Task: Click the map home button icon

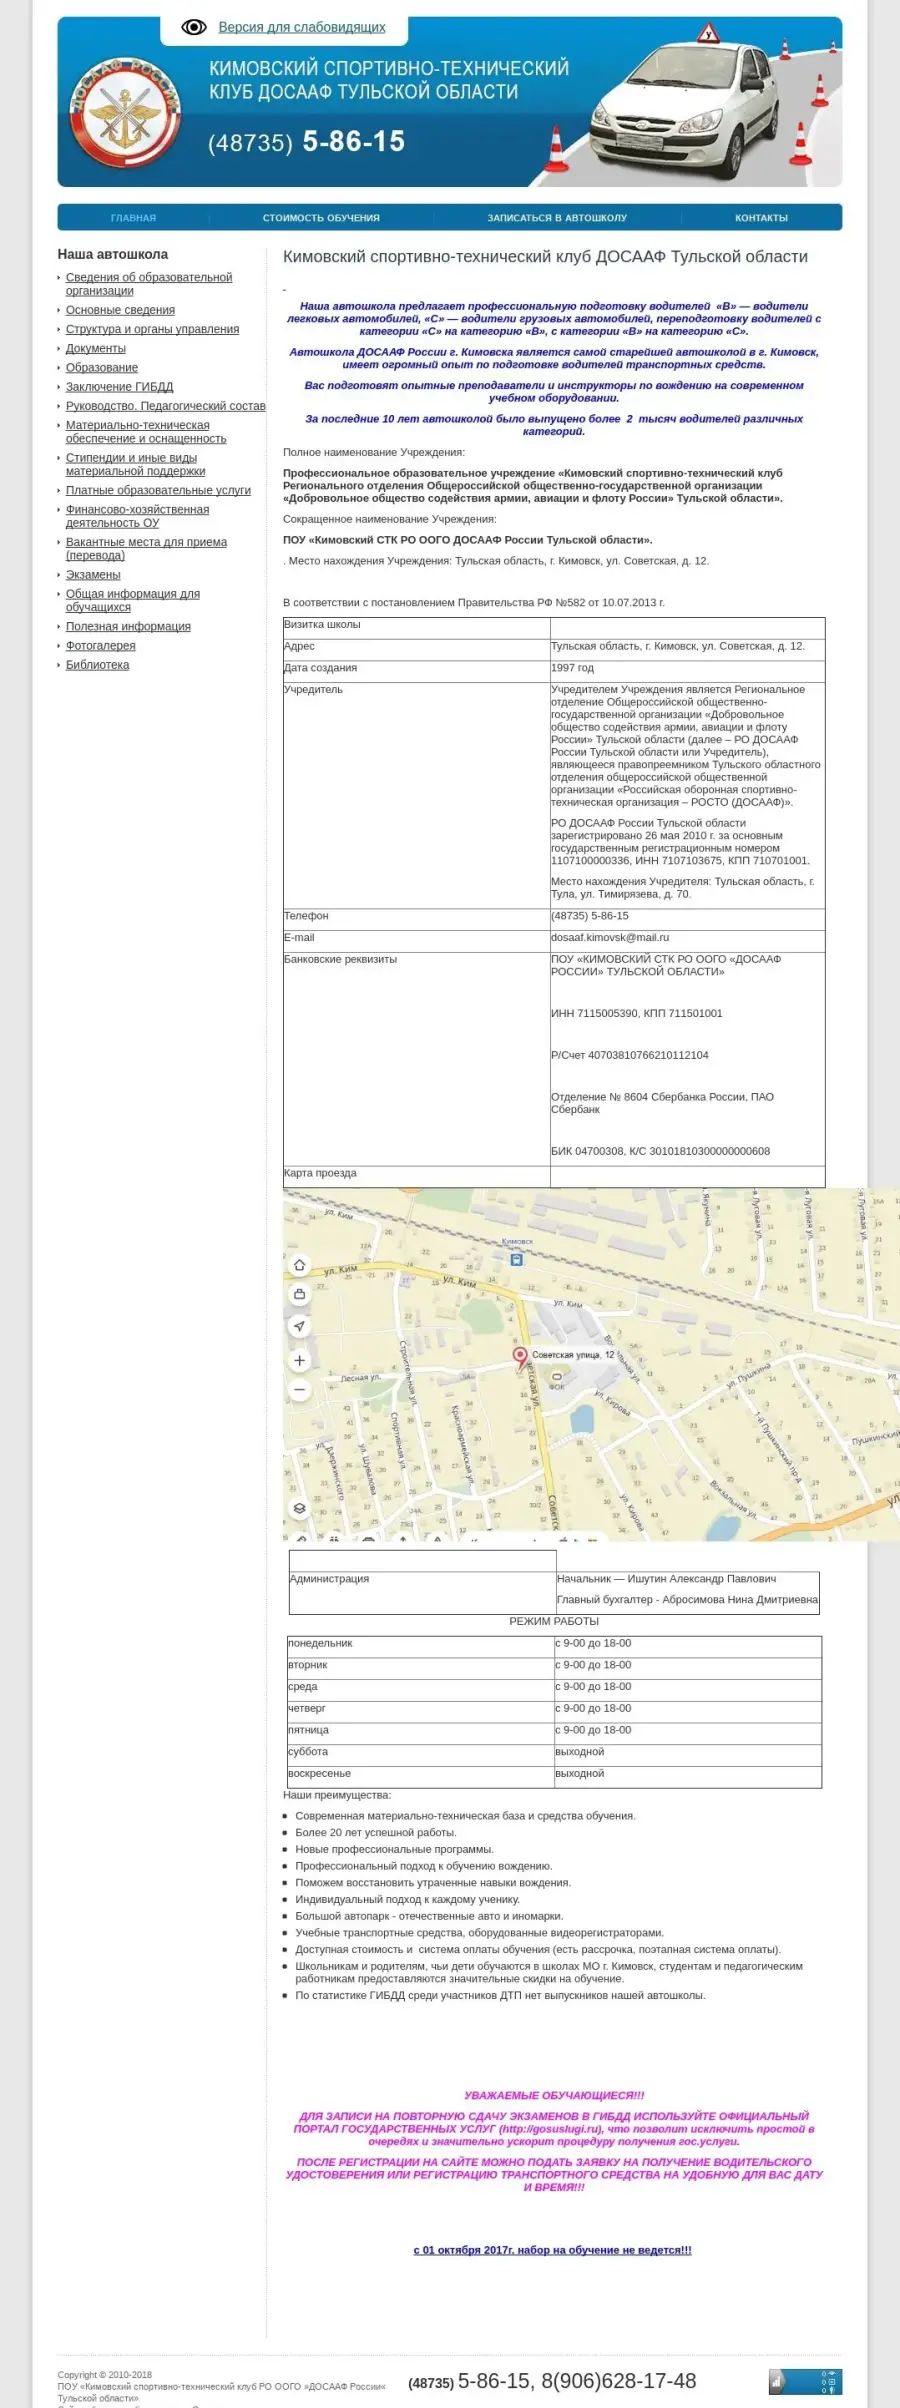Action: (x=299, y=1265)
